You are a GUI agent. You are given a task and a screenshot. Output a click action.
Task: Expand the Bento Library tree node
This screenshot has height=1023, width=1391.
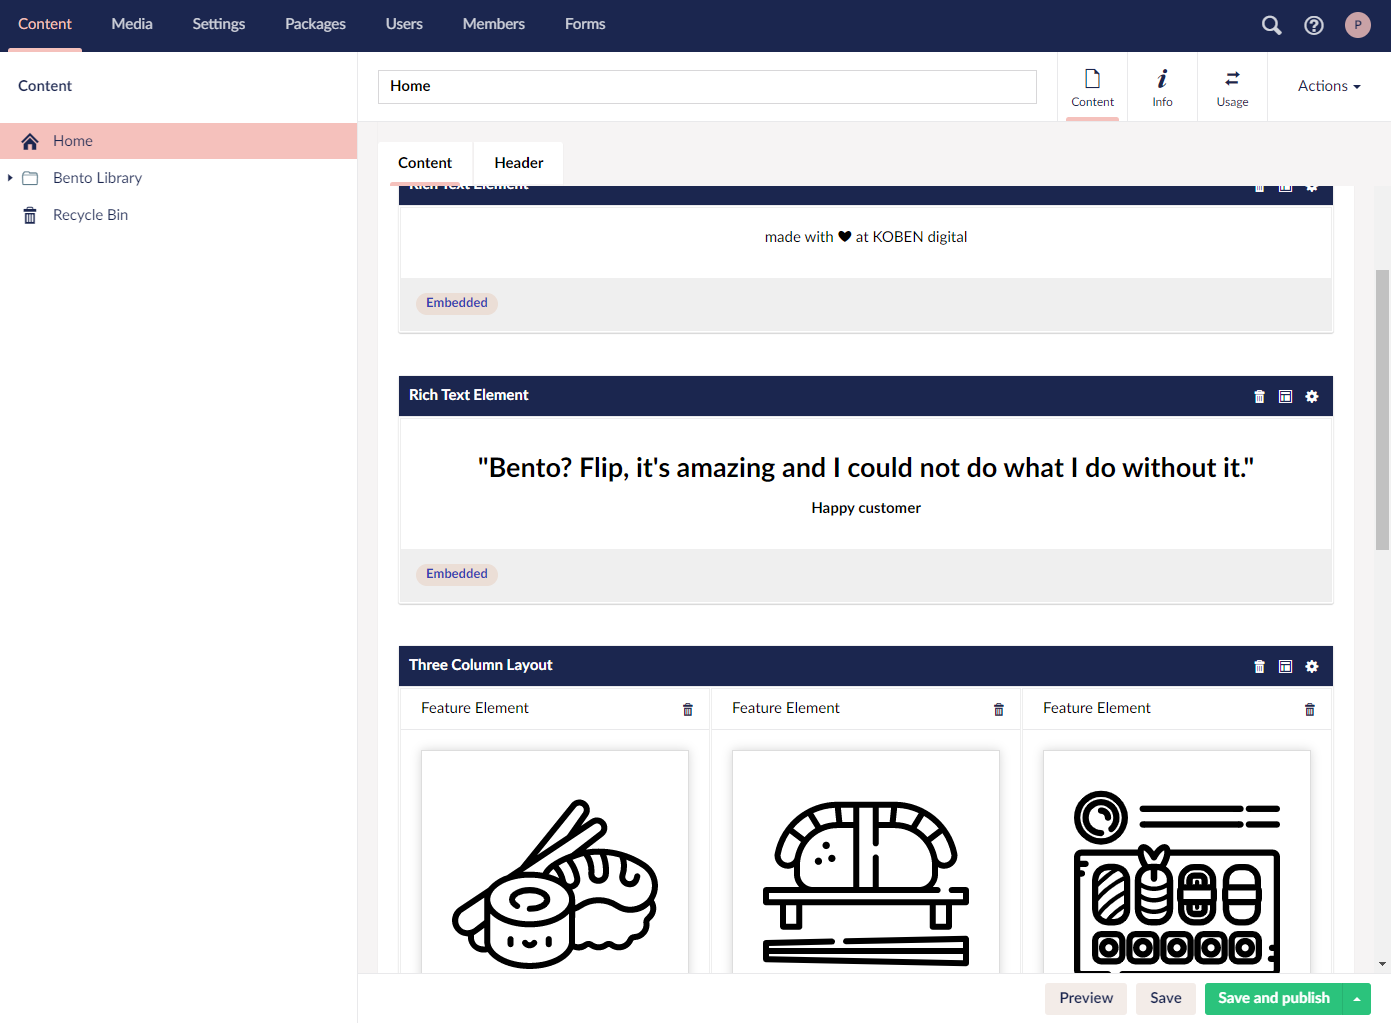10,178
